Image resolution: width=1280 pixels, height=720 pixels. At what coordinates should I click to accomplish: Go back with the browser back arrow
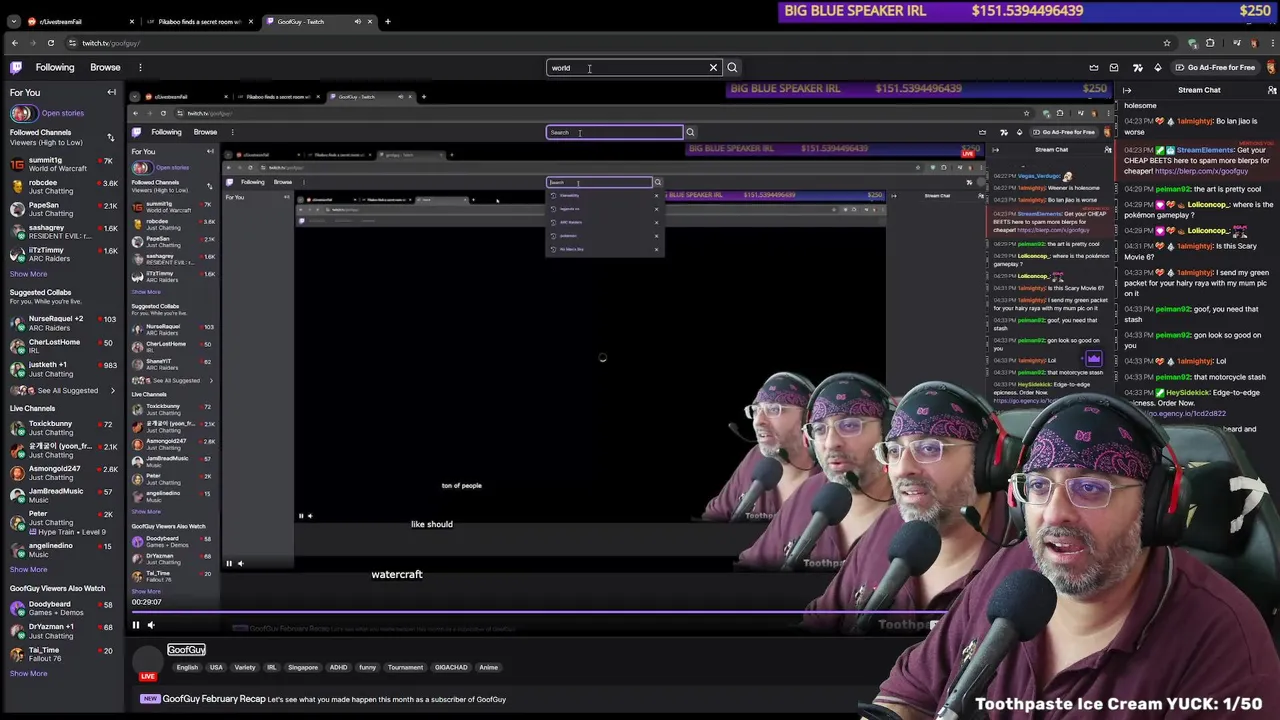tap(14, 43)
